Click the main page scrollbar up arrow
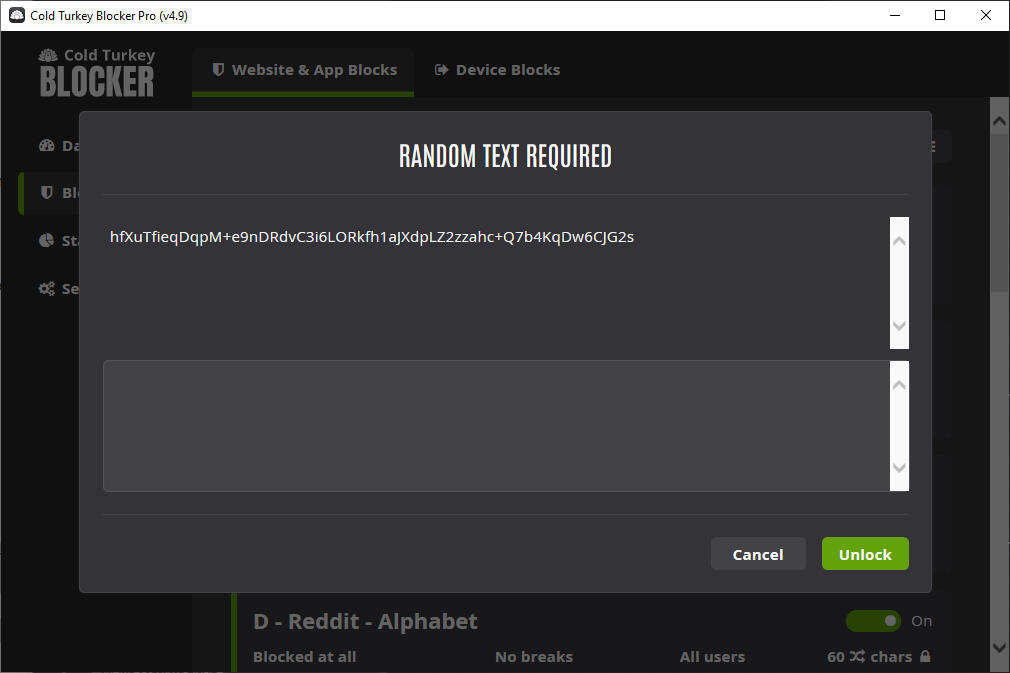Viewport: 1010px width, 673px height. 999,121
